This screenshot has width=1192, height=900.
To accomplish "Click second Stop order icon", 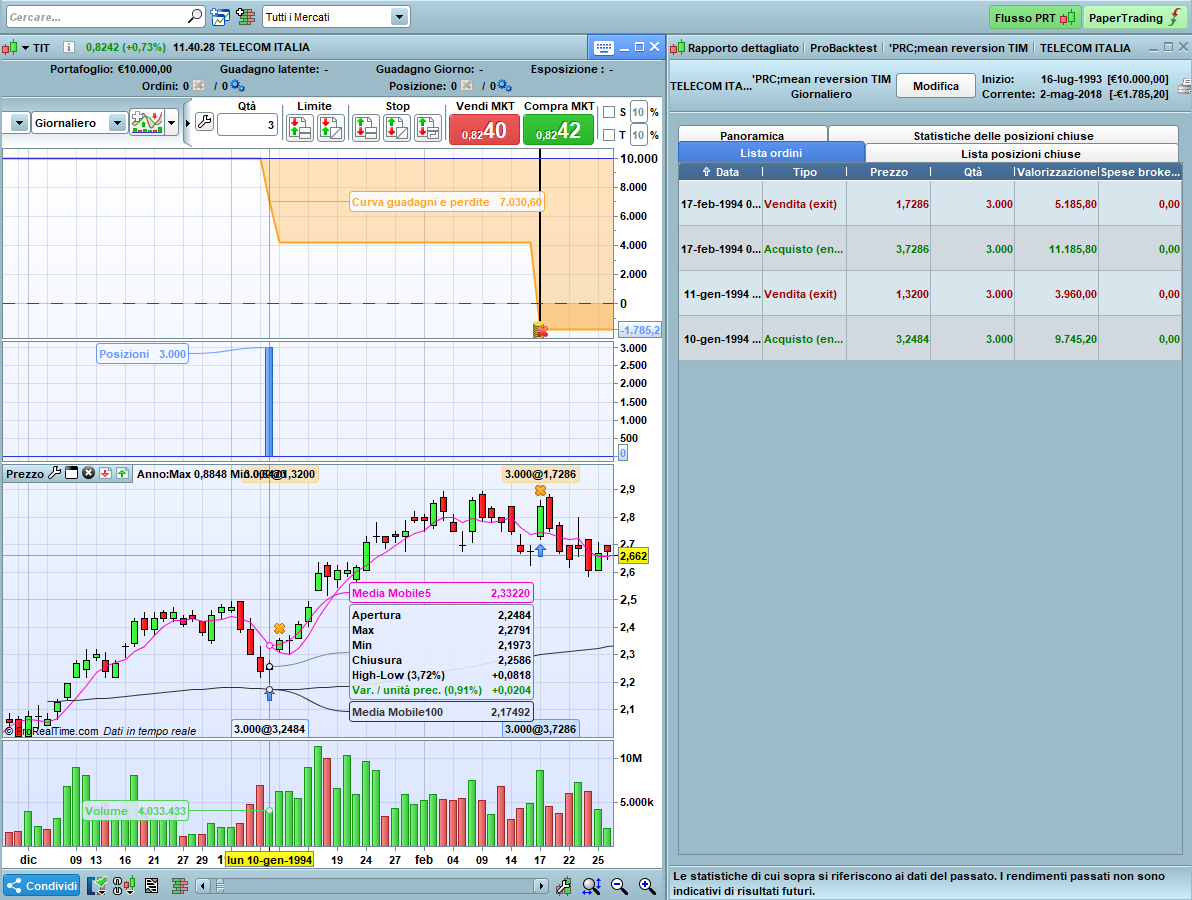I will [x=397, y=128].
